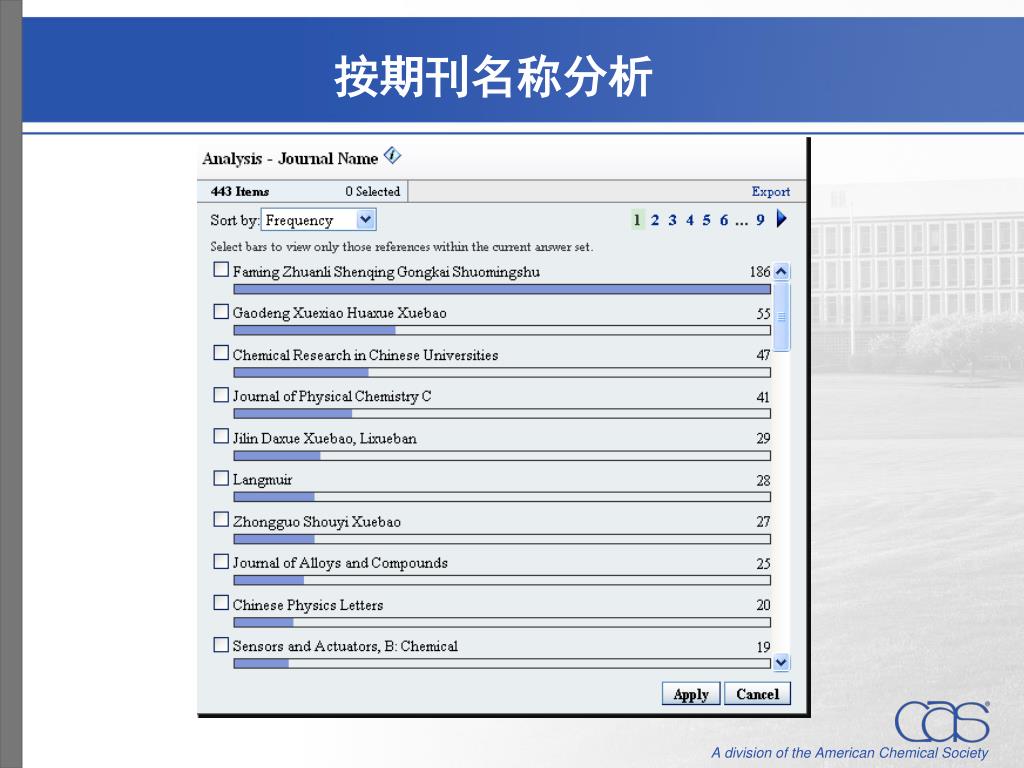This screenshot has height=768, width=1024.
Task: Click 'Sensors and Actuators, B: Chemical' label
Action: tap(345, 646)
